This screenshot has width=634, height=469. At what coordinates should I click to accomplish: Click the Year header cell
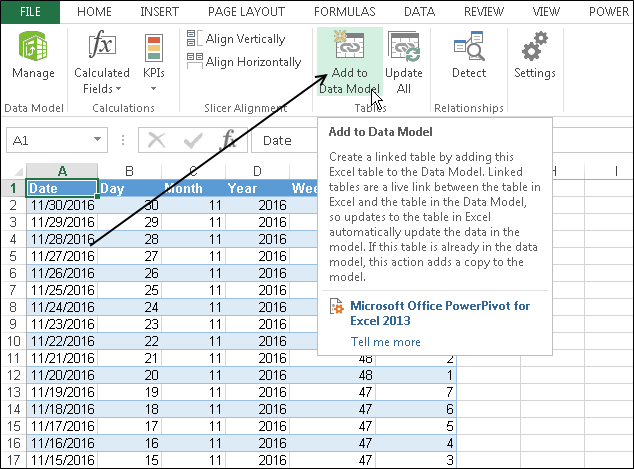(x=257, y=188)
